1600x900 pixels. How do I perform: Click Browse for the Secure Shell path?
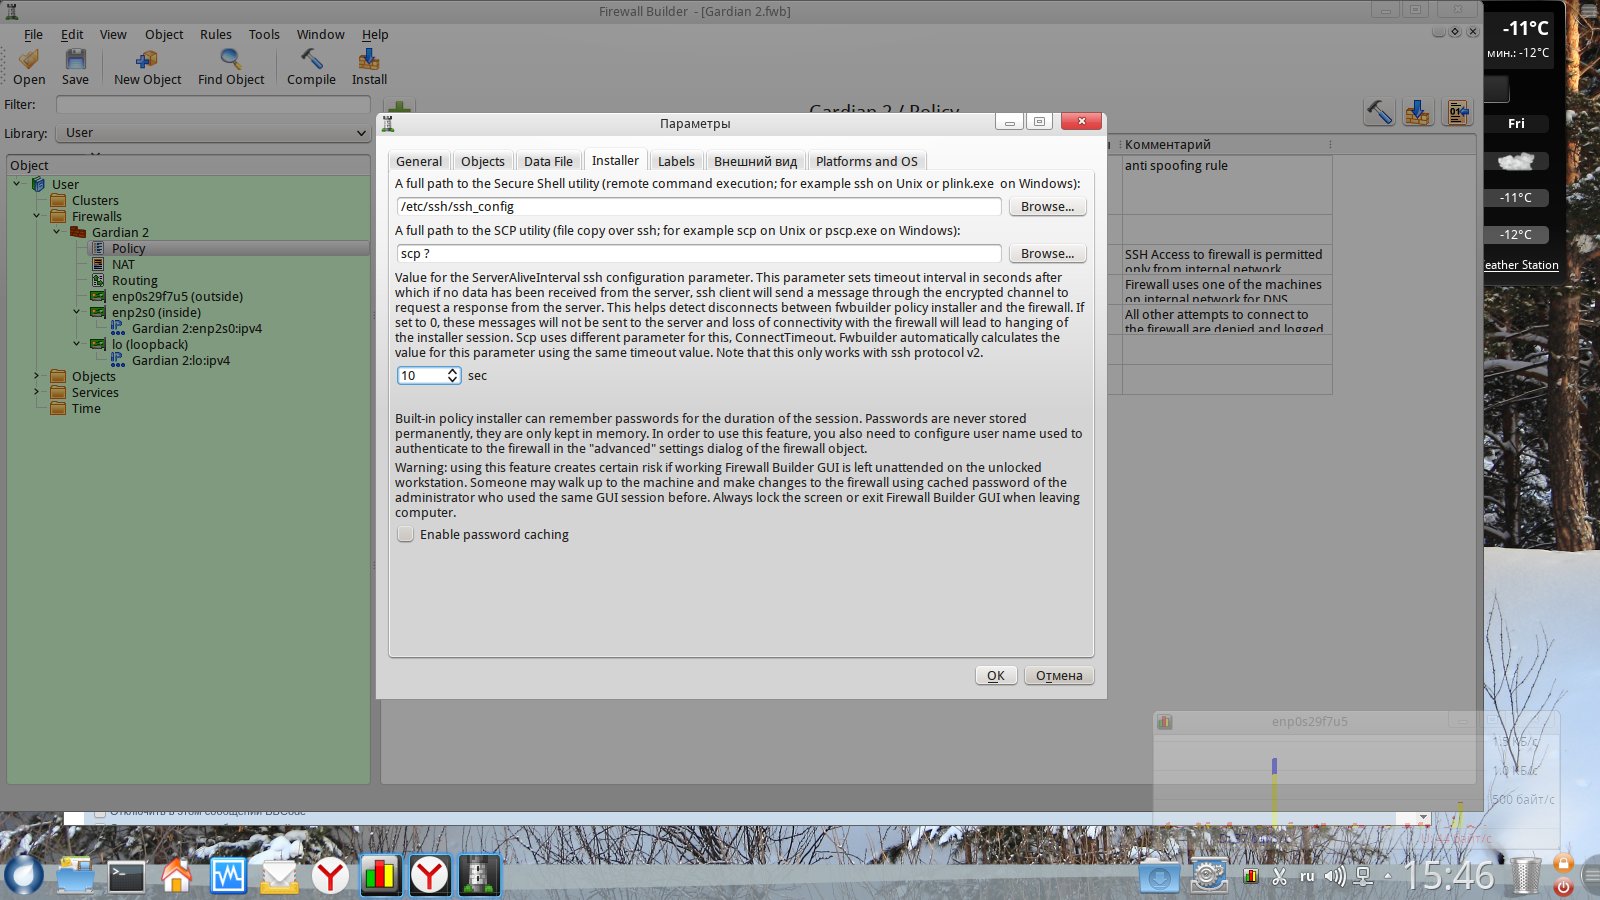pyautogui.click(x=1047, y=207)
